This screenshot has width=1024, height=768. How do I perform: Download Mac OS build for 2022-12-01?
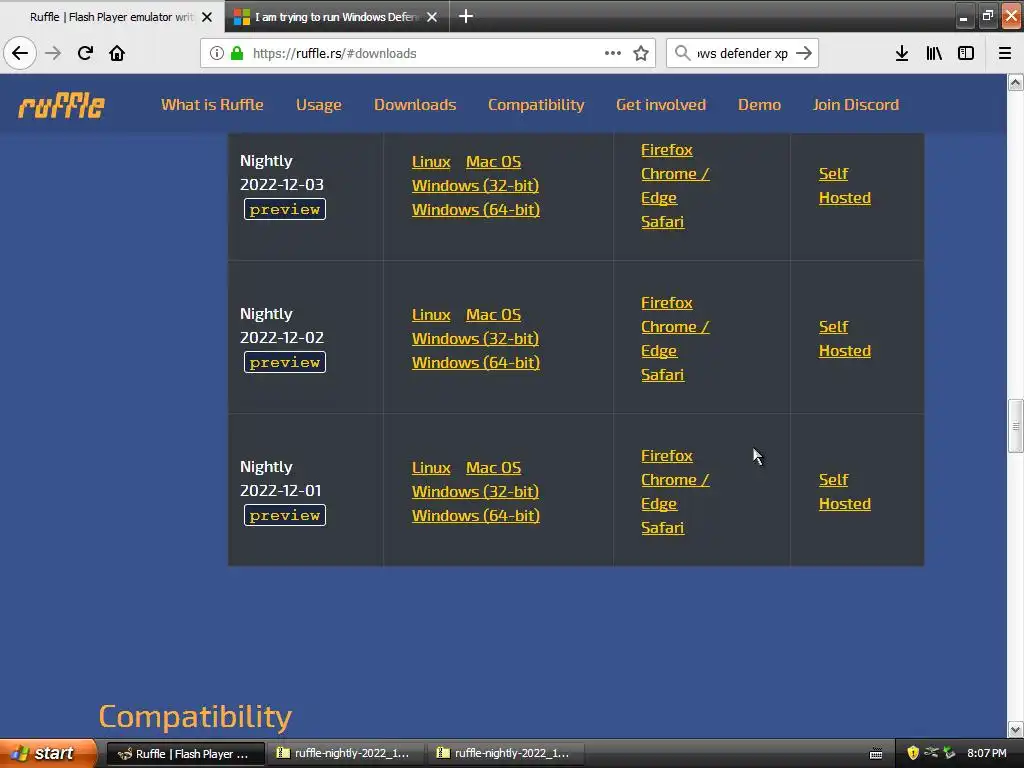[494, 468]
